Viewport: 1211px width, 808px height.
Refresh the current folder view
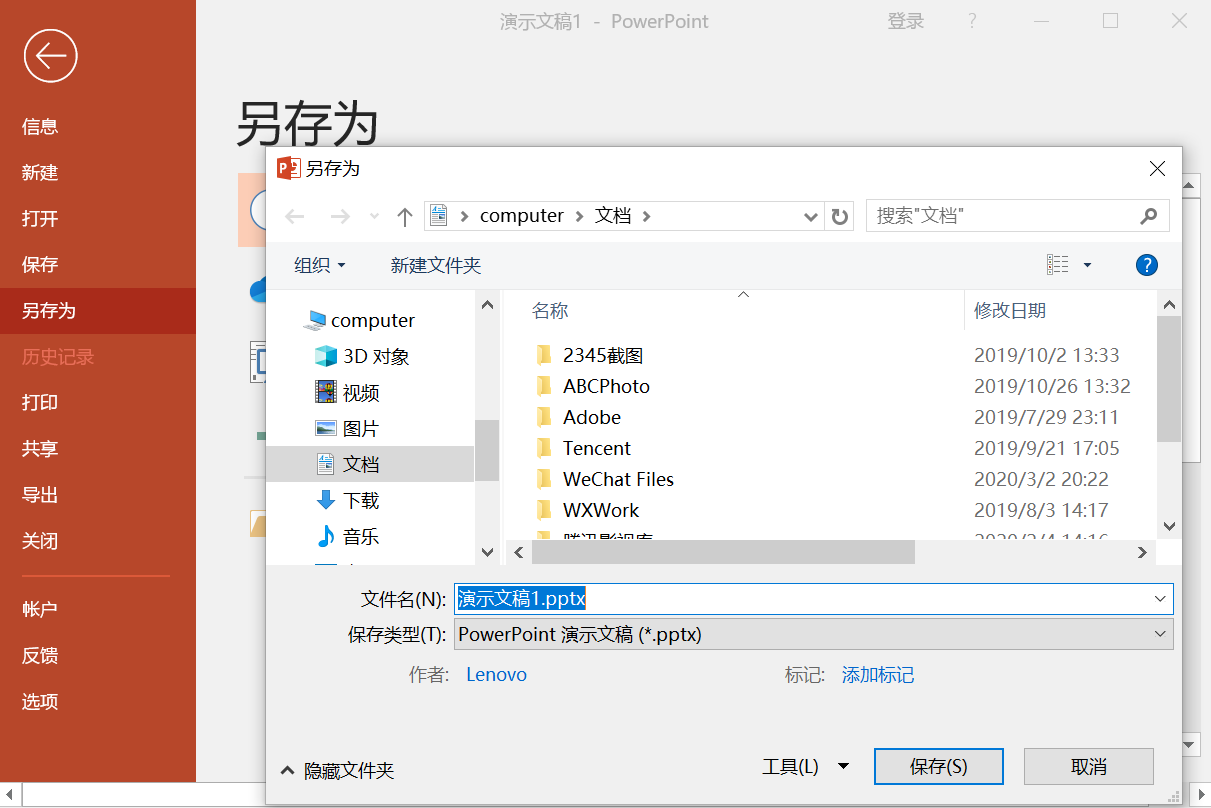[840, 216]
